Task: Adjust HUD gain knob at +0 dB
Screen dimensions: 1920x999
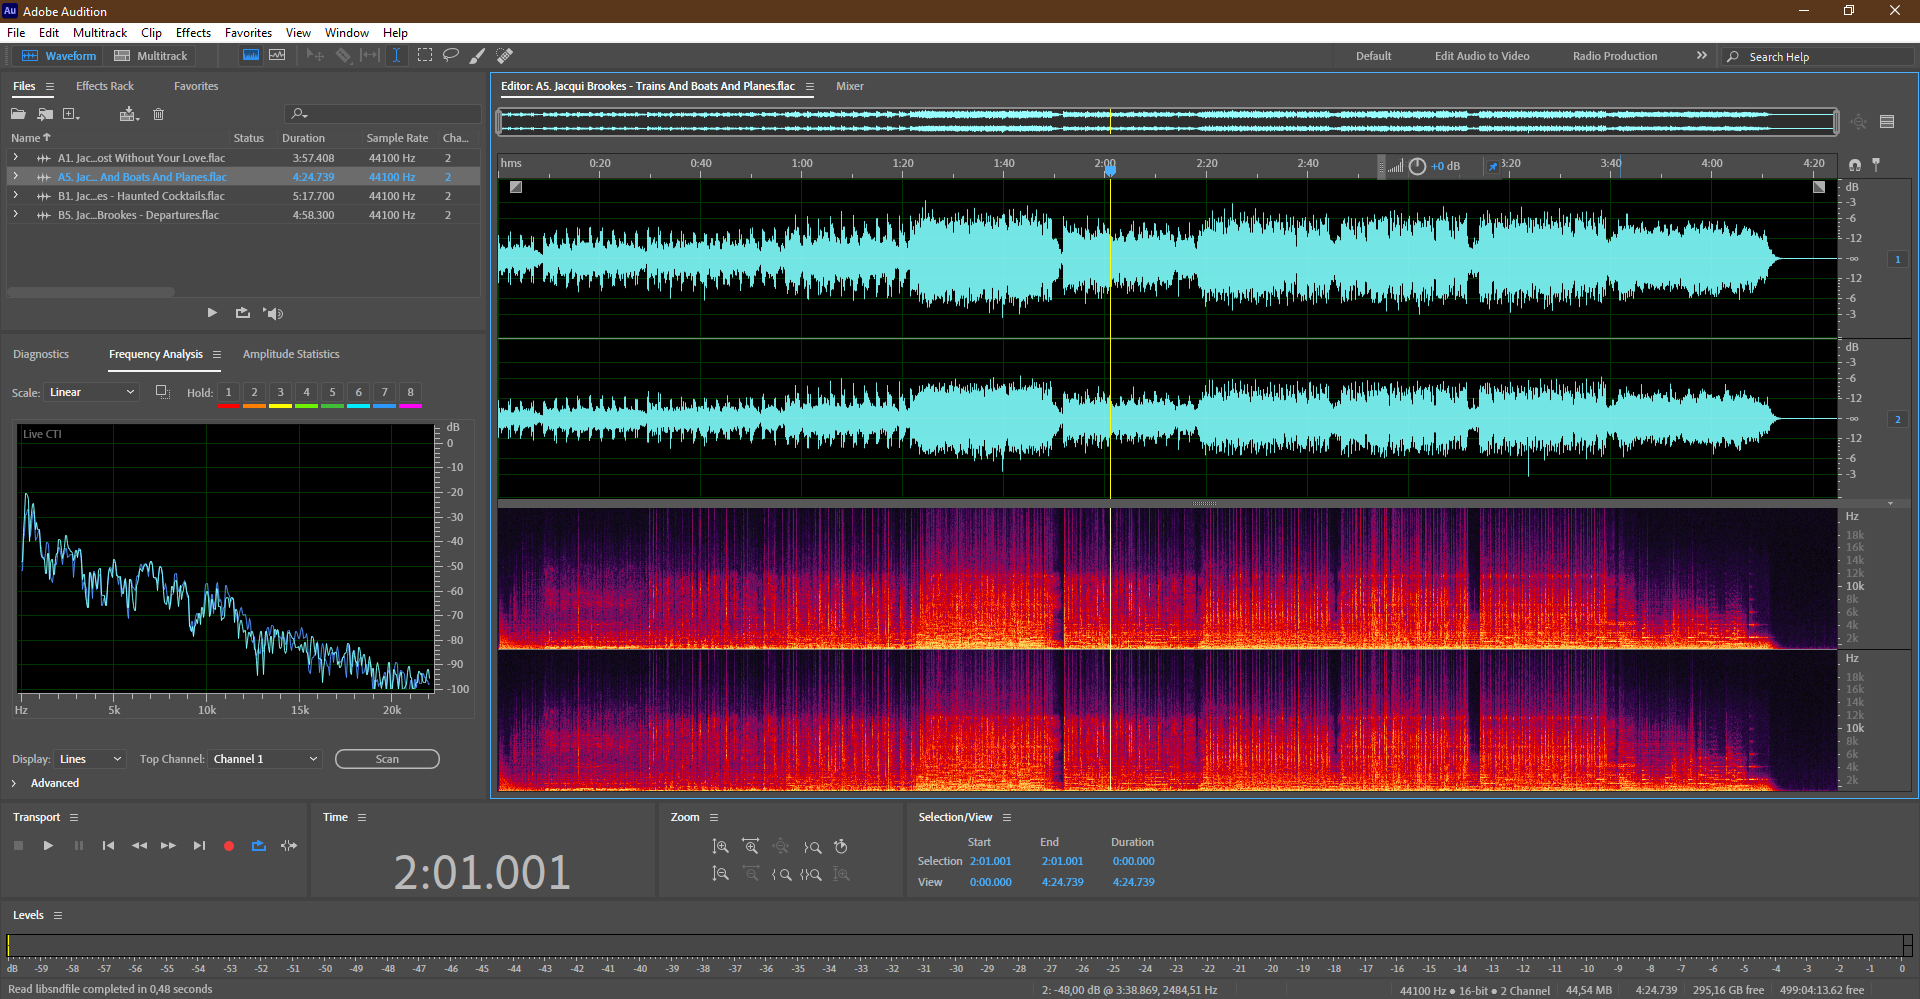Action: pos(1417,166)
